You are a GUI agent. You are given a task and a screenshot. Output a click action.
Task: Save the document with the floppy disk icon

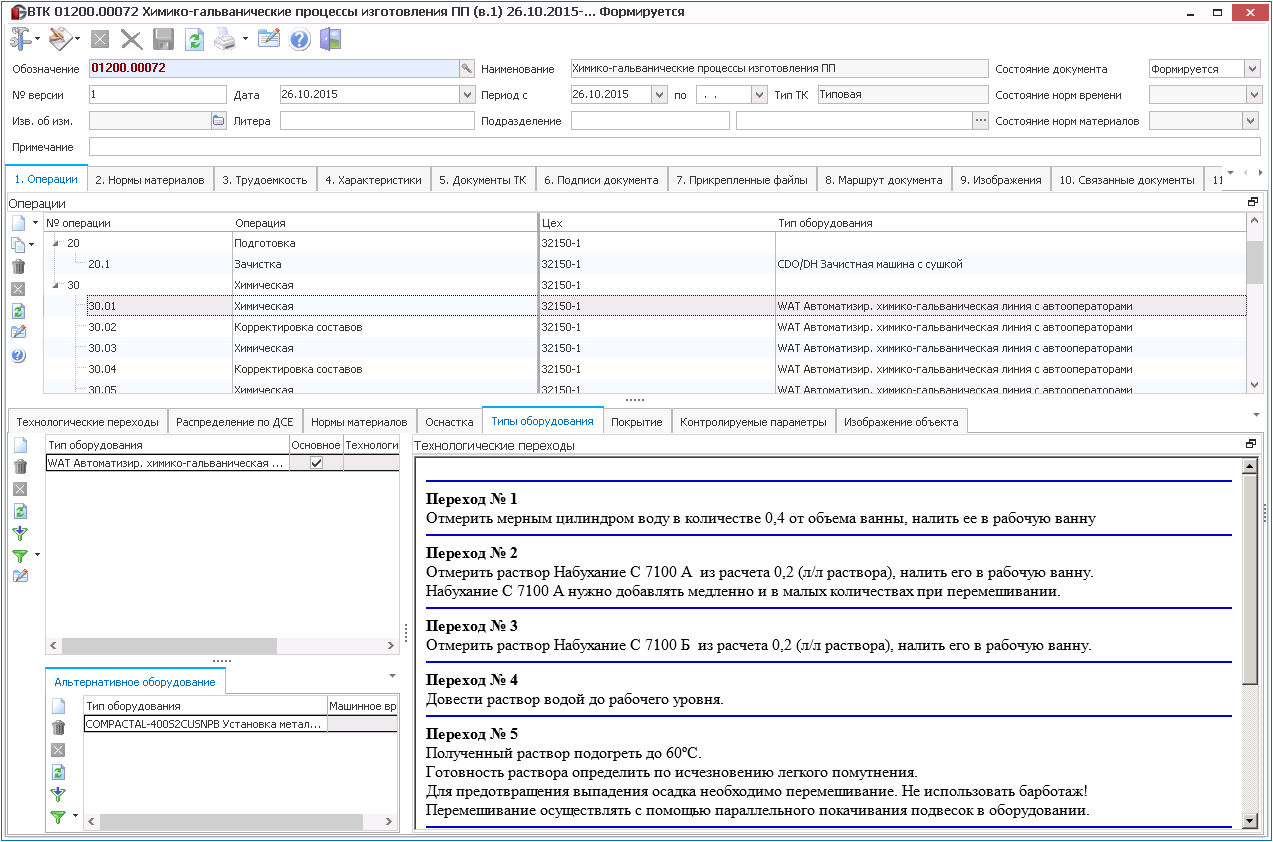pyautogui.click(x=163, y=40)
